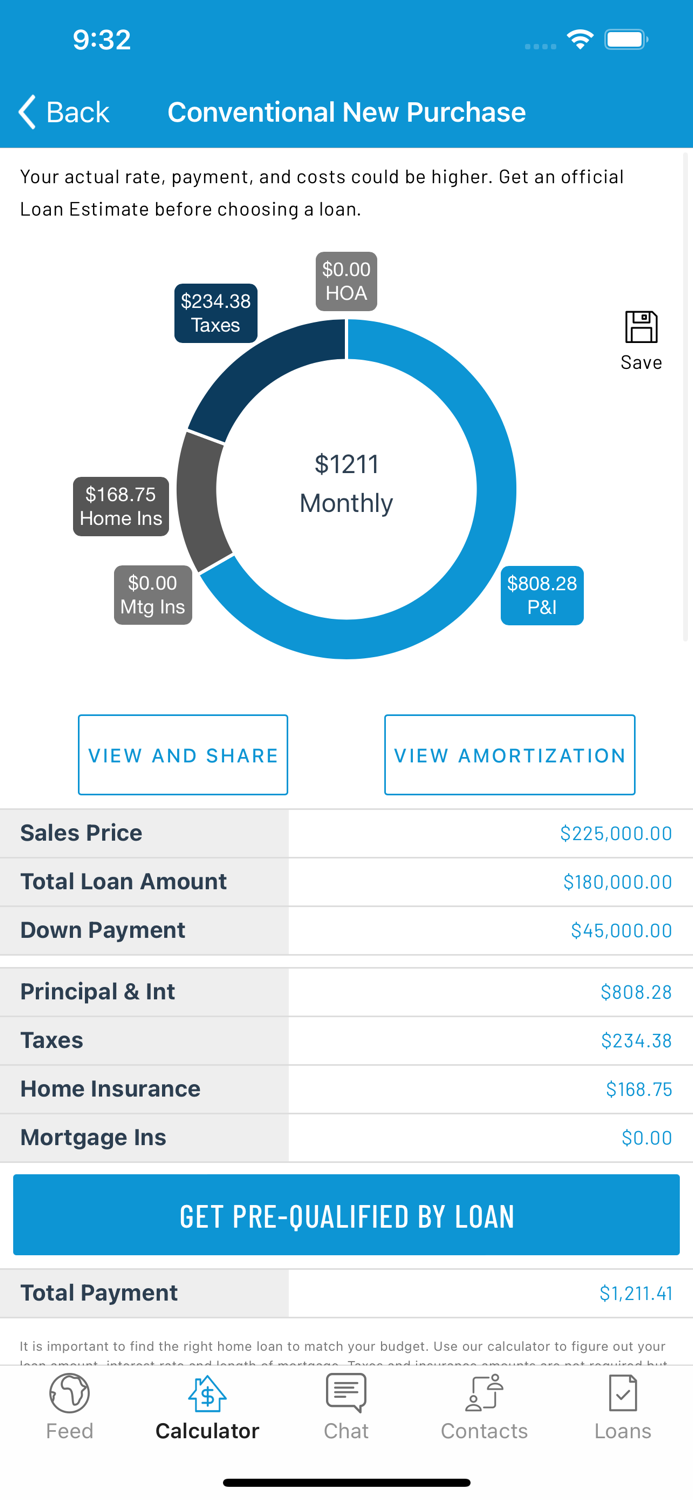The width and height of the screenshot is (693, 1500).
Task: Open Loans using the checklist icon
Action: [622, 1393]
